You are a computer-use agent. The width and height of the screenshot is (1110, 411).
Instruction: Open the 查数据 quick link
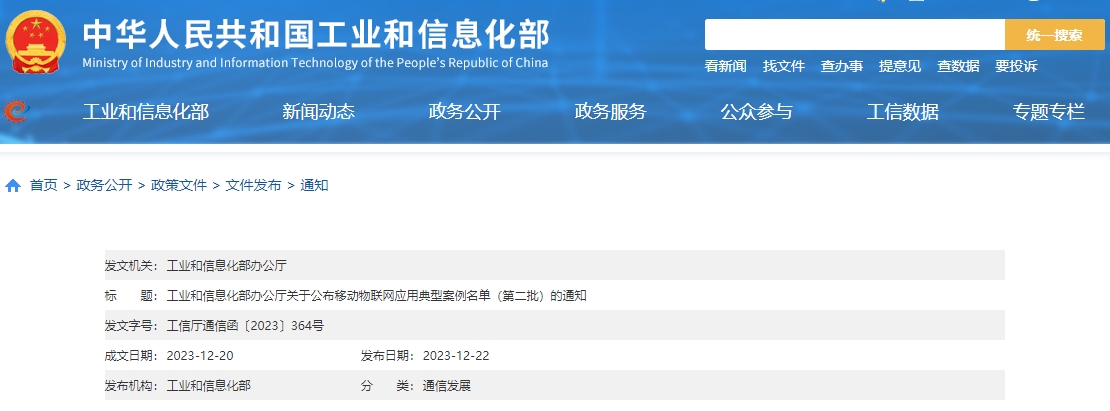coord(959,66)
